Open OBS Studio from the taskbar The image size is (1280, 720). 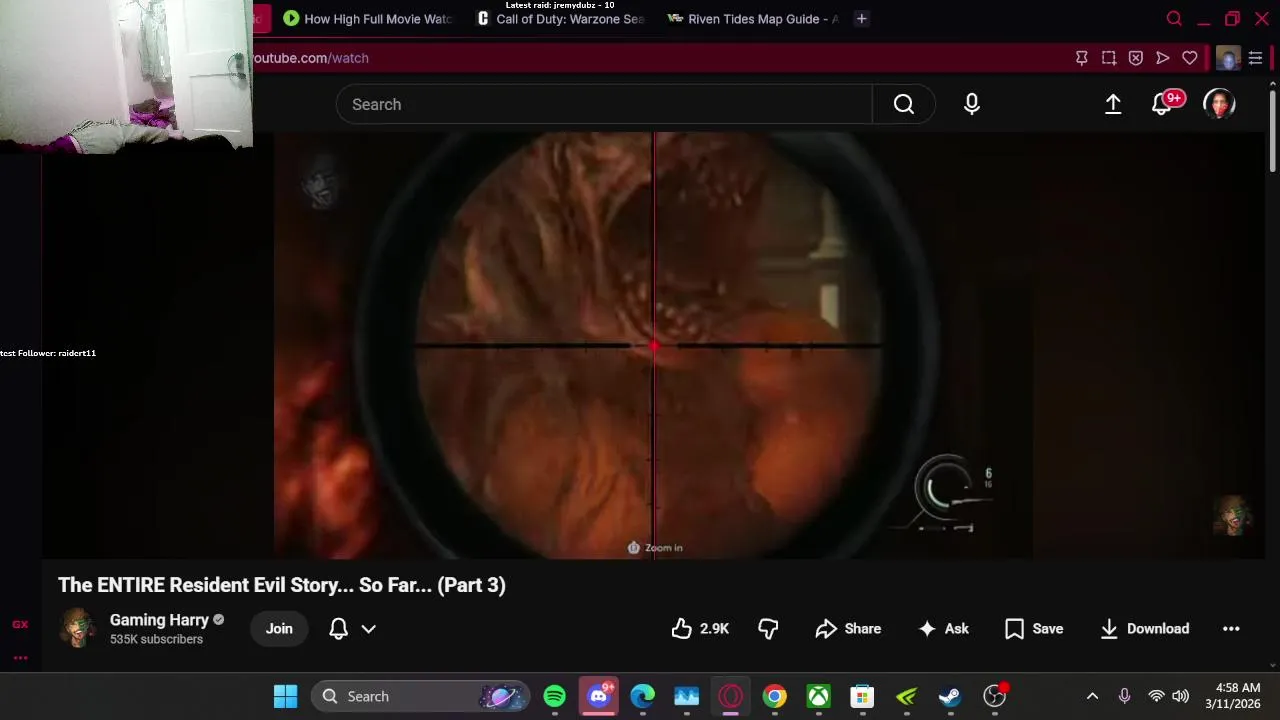pyautogui.click(x=994, y=696)
